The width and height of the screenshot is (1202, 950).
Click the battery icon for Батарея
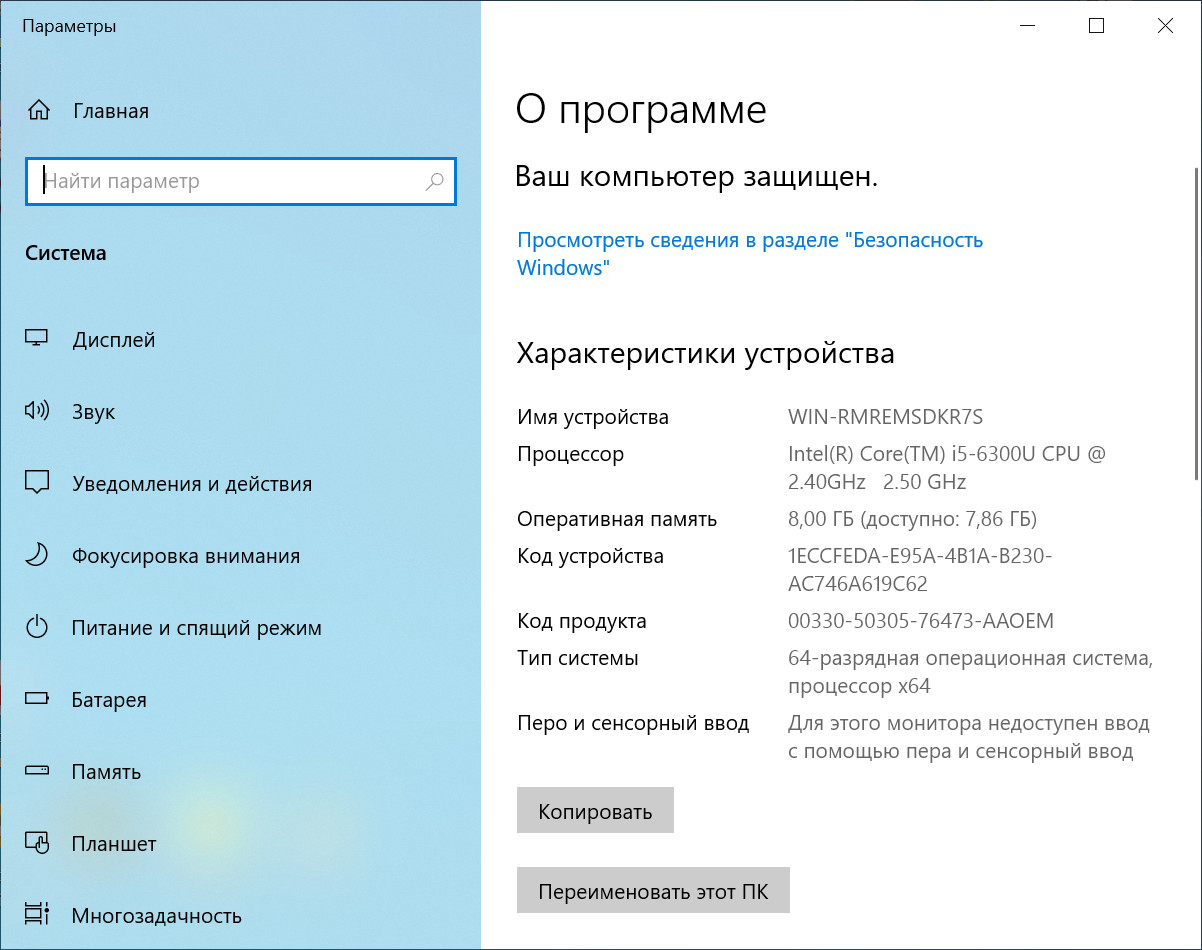coord(37,700)
